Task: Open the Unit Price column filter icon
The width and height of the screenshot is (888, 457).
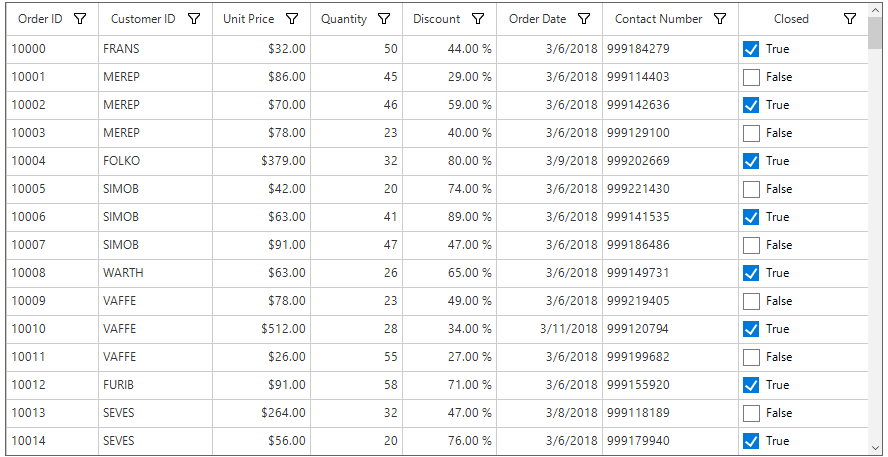Action: (x=292, y=19)
